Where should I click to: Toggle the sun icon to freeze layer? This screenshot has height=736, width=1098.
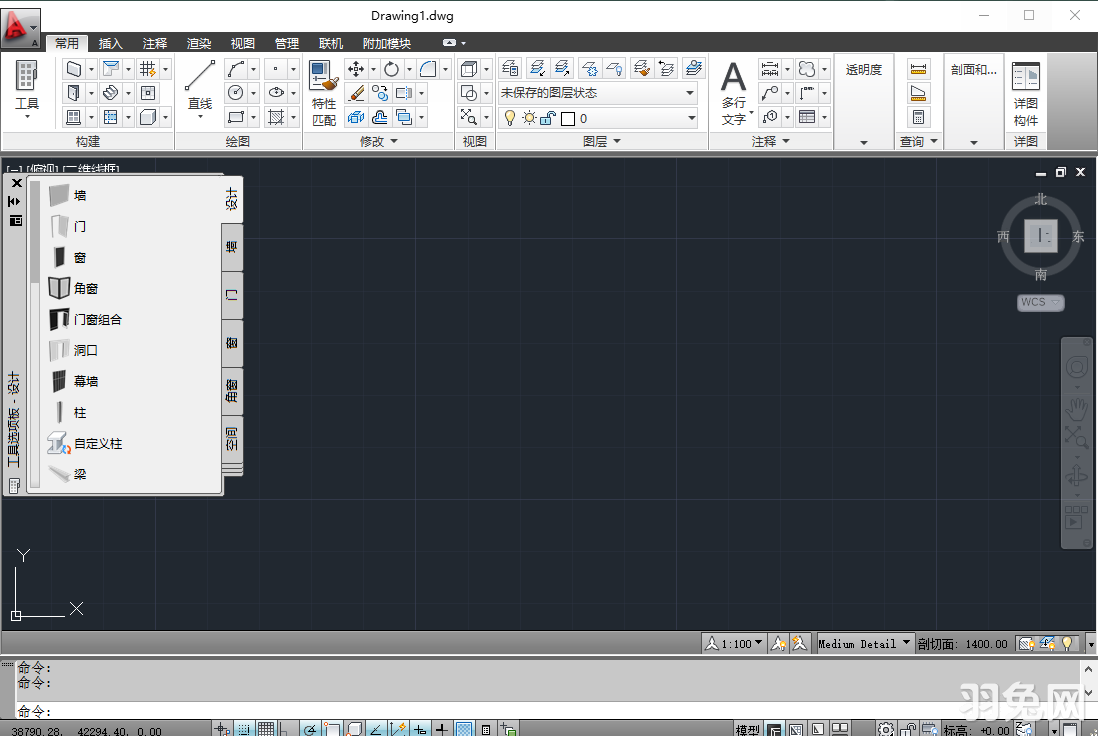click(x=529, y=117)
